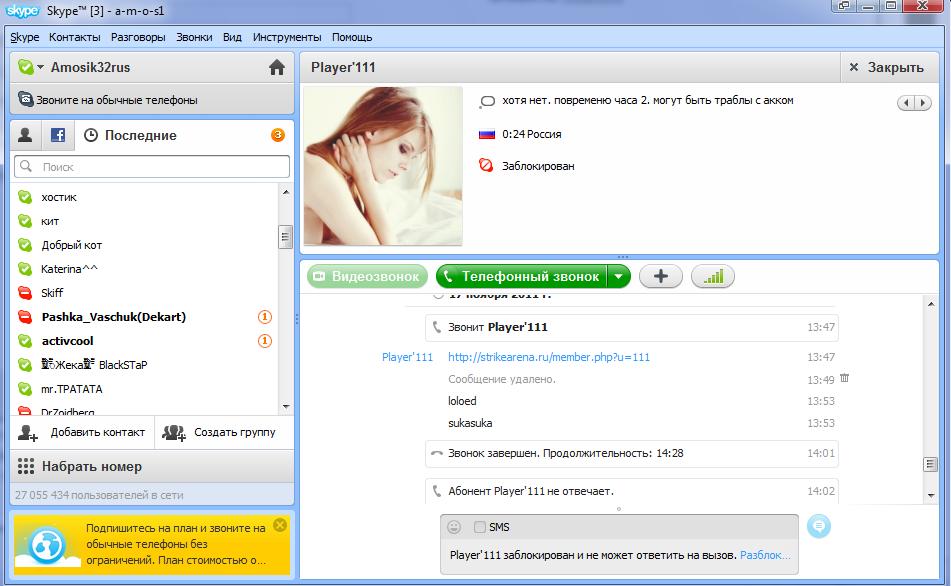The image size is (951, 586).
Task: Open the Разговоры menu
Action: pyautogui.click(x=138, y=37)
